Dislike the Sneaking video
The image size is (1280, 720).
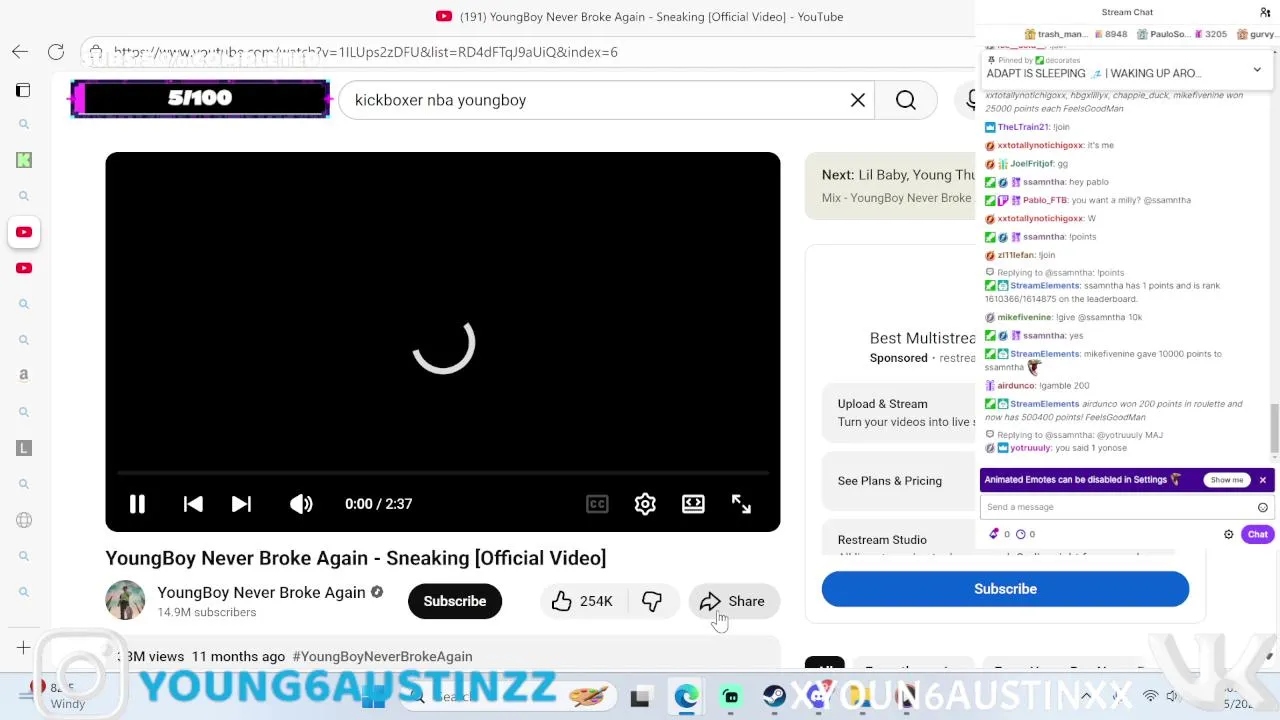[x=652, y=601]
